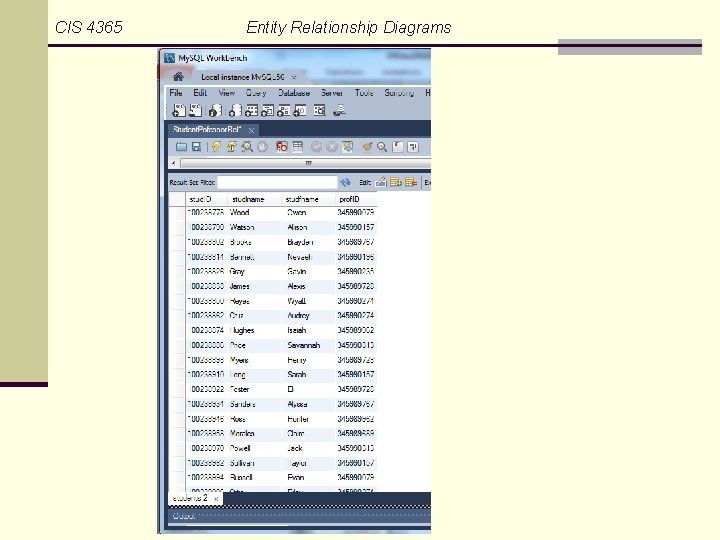Select the cell containing Watson
Image resolution: width=720 pixels, height=540 pixels.
tap(254, 227)
